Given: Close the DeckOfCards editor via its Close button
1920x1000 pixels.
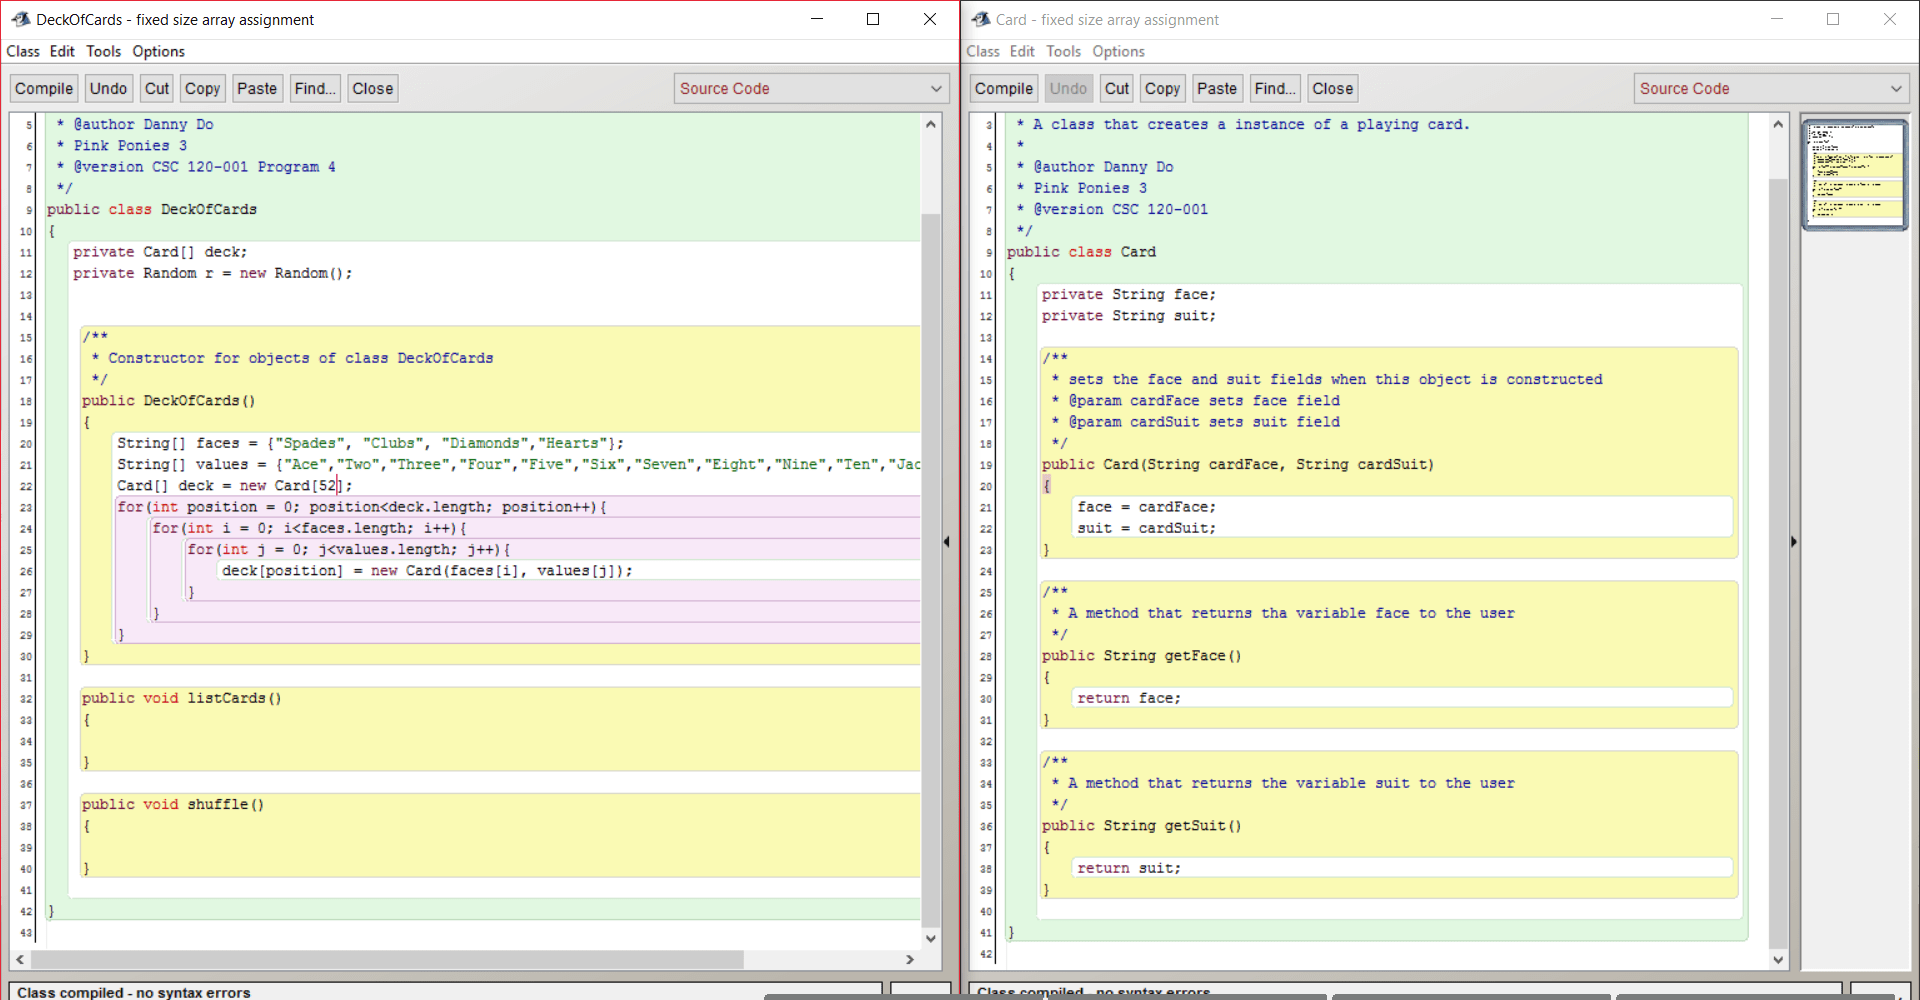Looking at the screenshot, I should 372,88.
